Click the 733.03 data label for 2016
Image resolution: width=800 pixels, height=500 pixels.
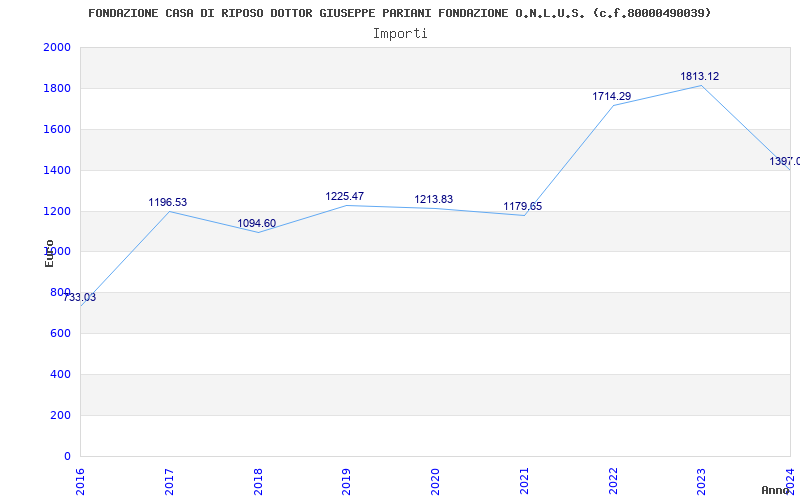click(80, 297)
